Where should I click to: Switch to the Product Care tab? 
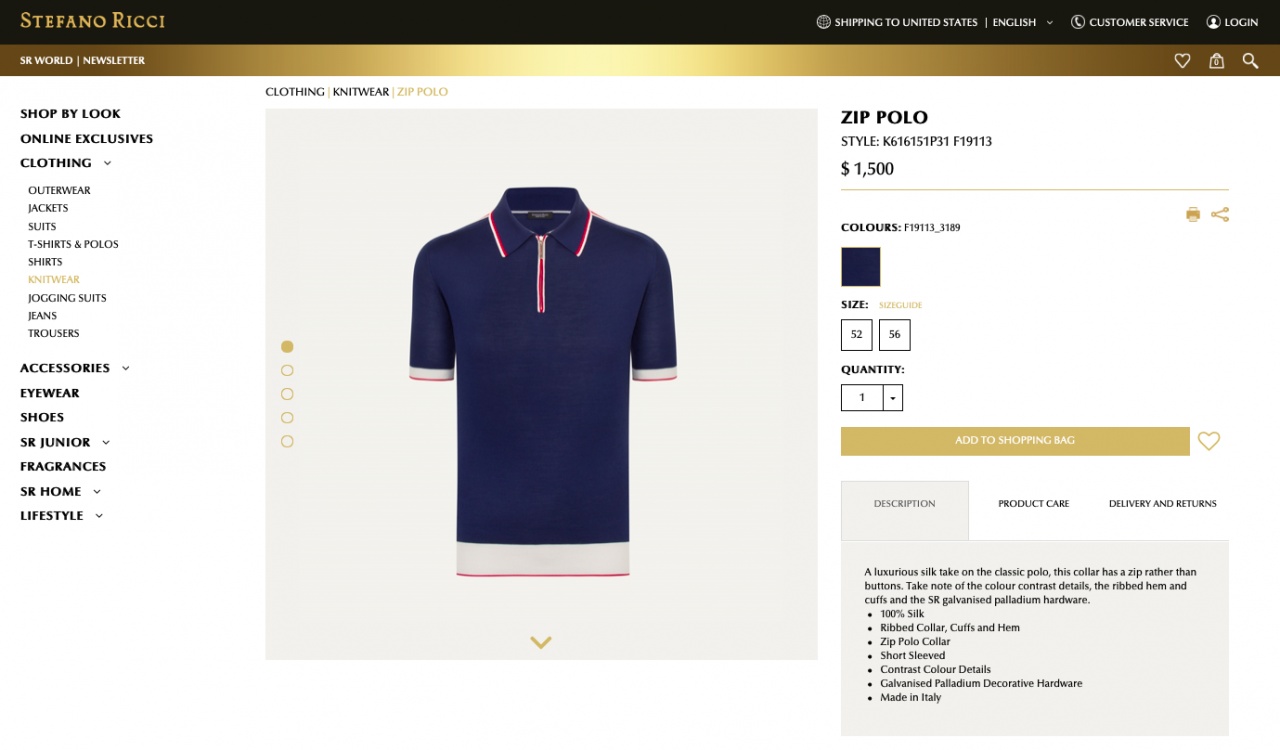1033,504
